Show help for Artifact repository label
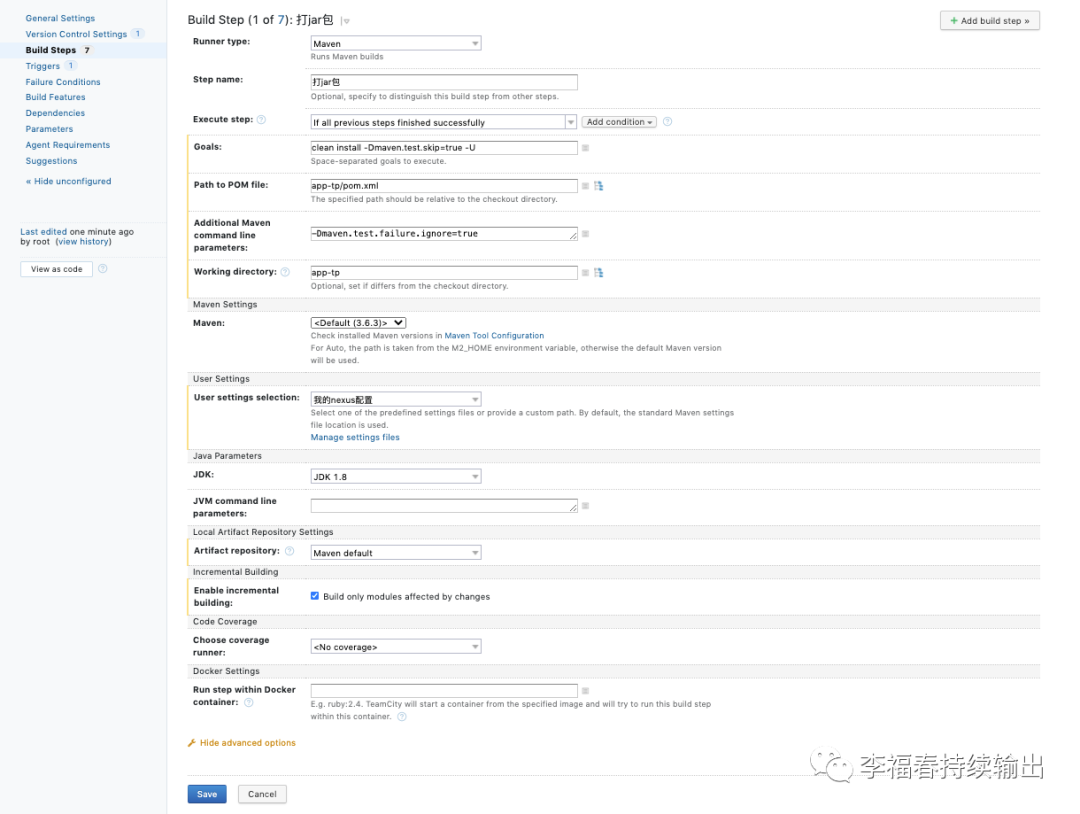The width and height of the screenshot is (1080, 814). 289,551
